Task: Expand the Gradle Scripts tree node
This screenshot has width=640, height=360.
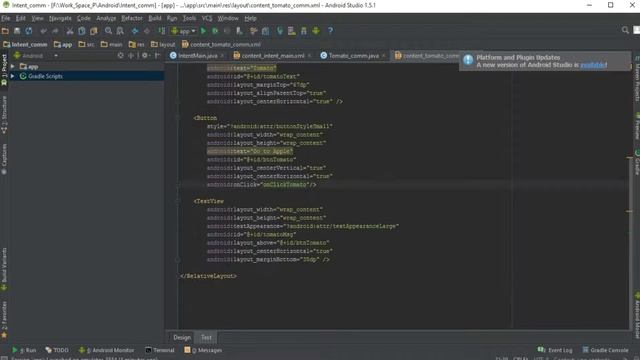Action: click(13, 76)
